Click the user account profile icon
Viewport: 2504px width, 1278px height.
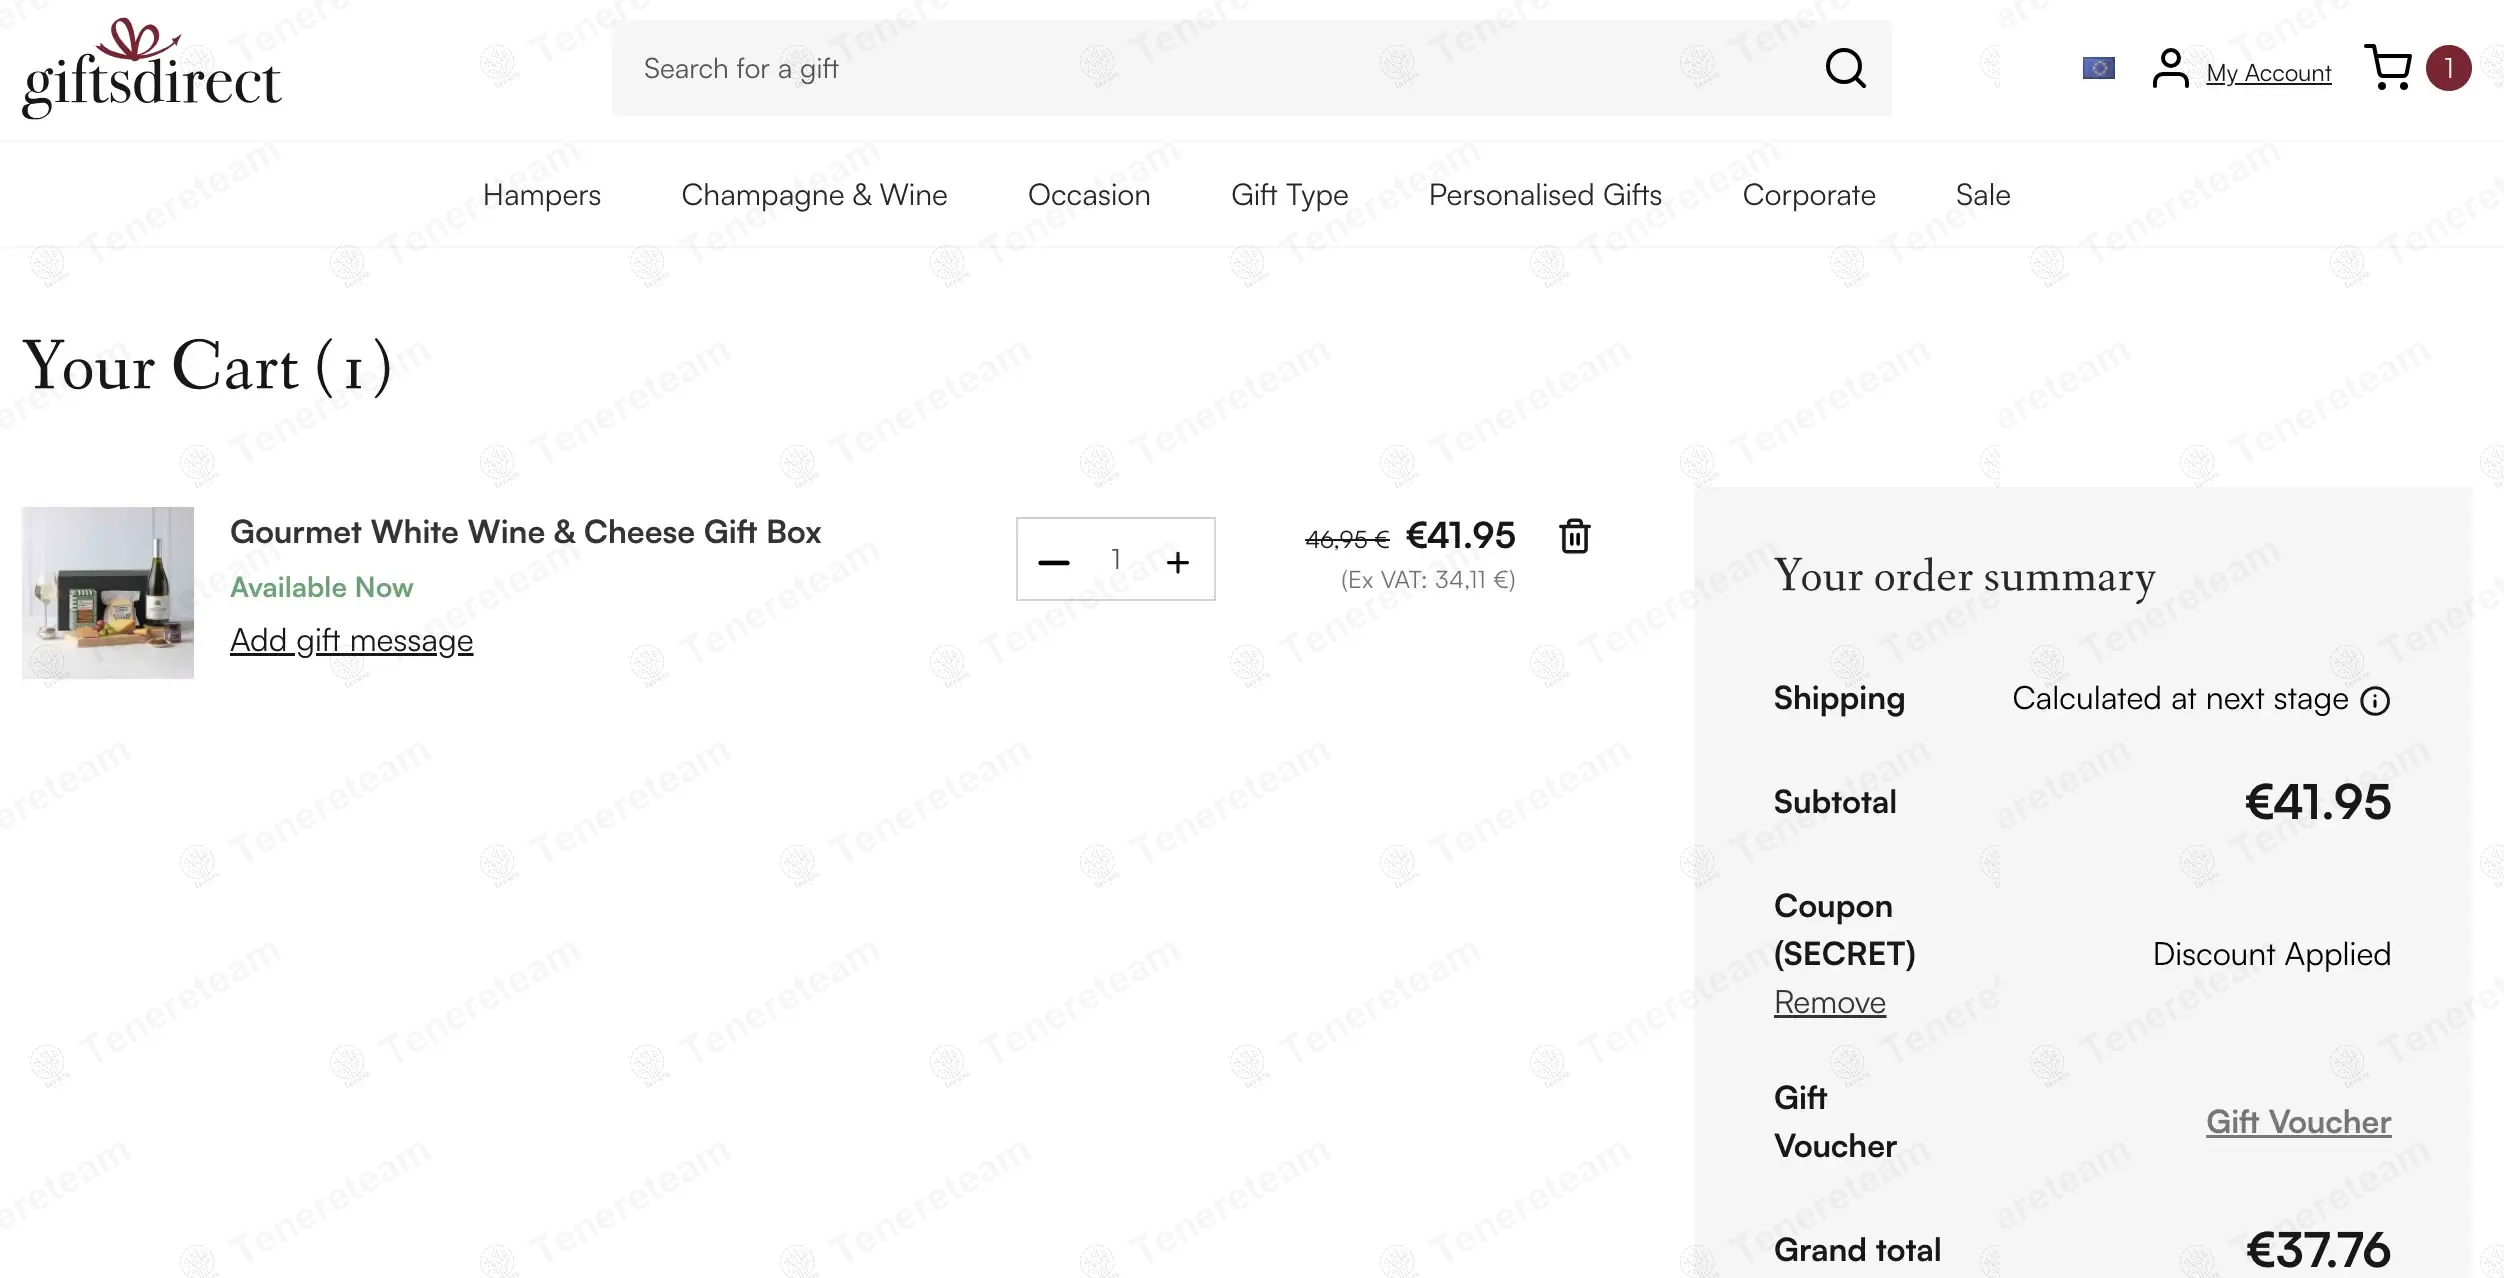(2170, 69)
